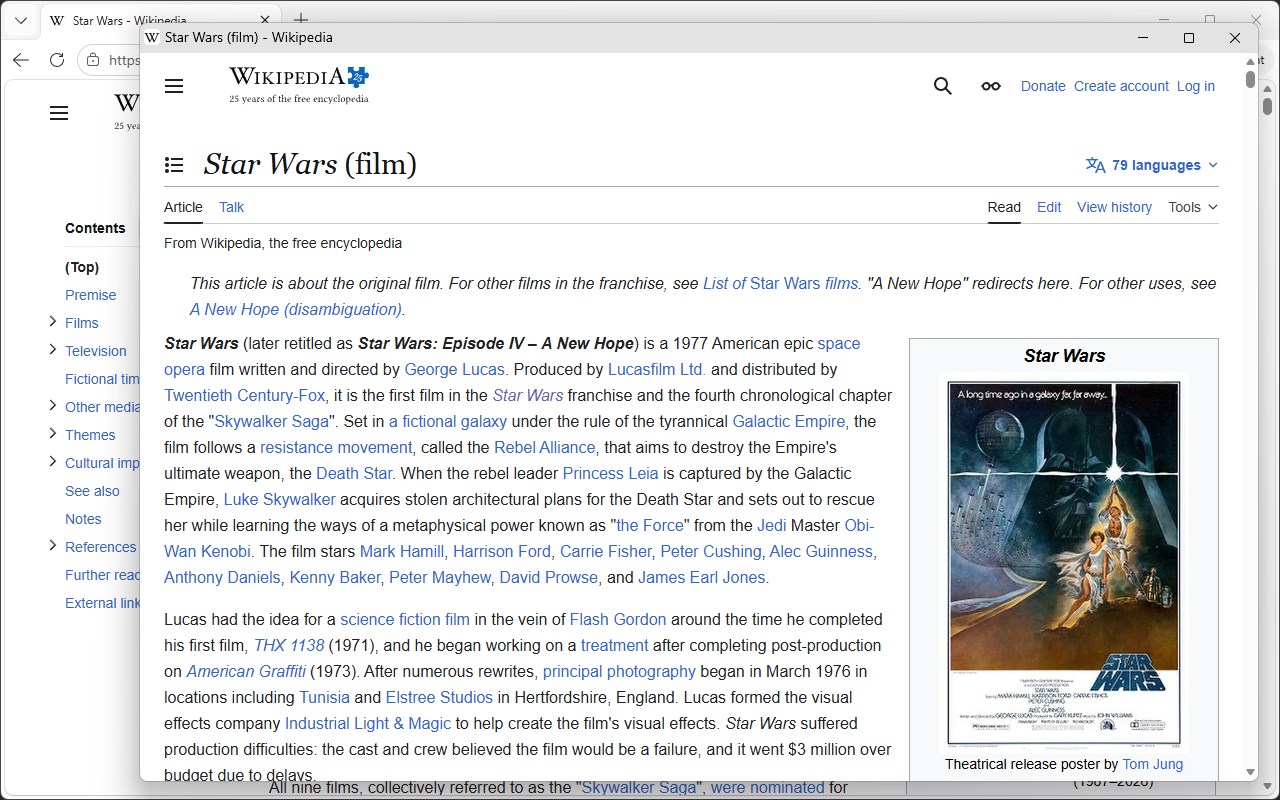Minimize the Star Wars (film) window
Screen dimensions: 1280x800
click(1143, 38)
